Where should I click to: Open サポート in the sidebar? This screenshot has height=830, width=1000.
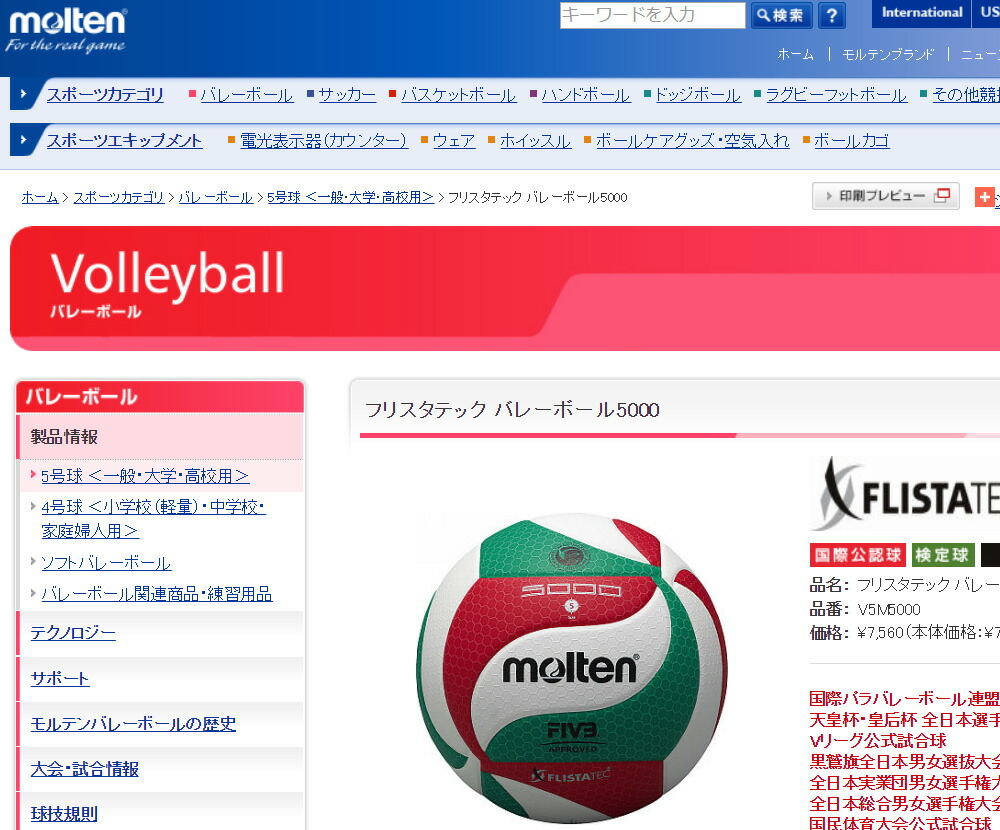tap(60, 678)
